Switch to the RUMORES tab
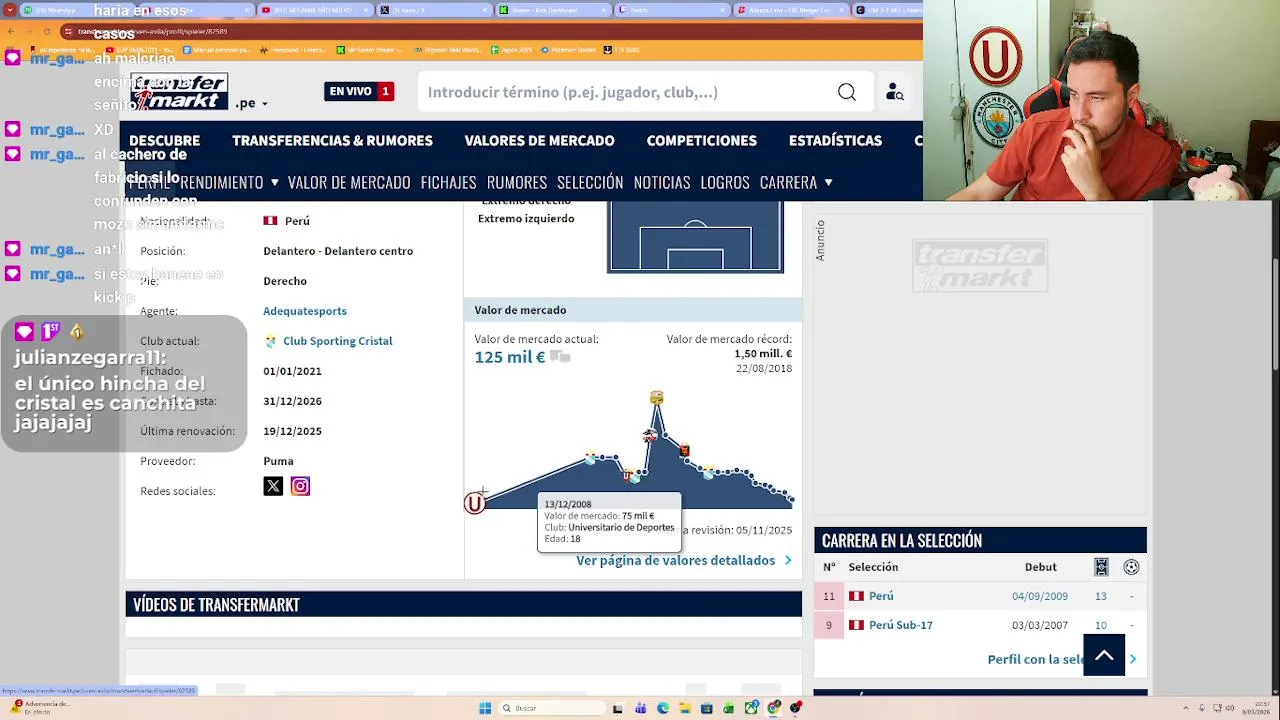1280x720 pixels. (x=517, y=182)
